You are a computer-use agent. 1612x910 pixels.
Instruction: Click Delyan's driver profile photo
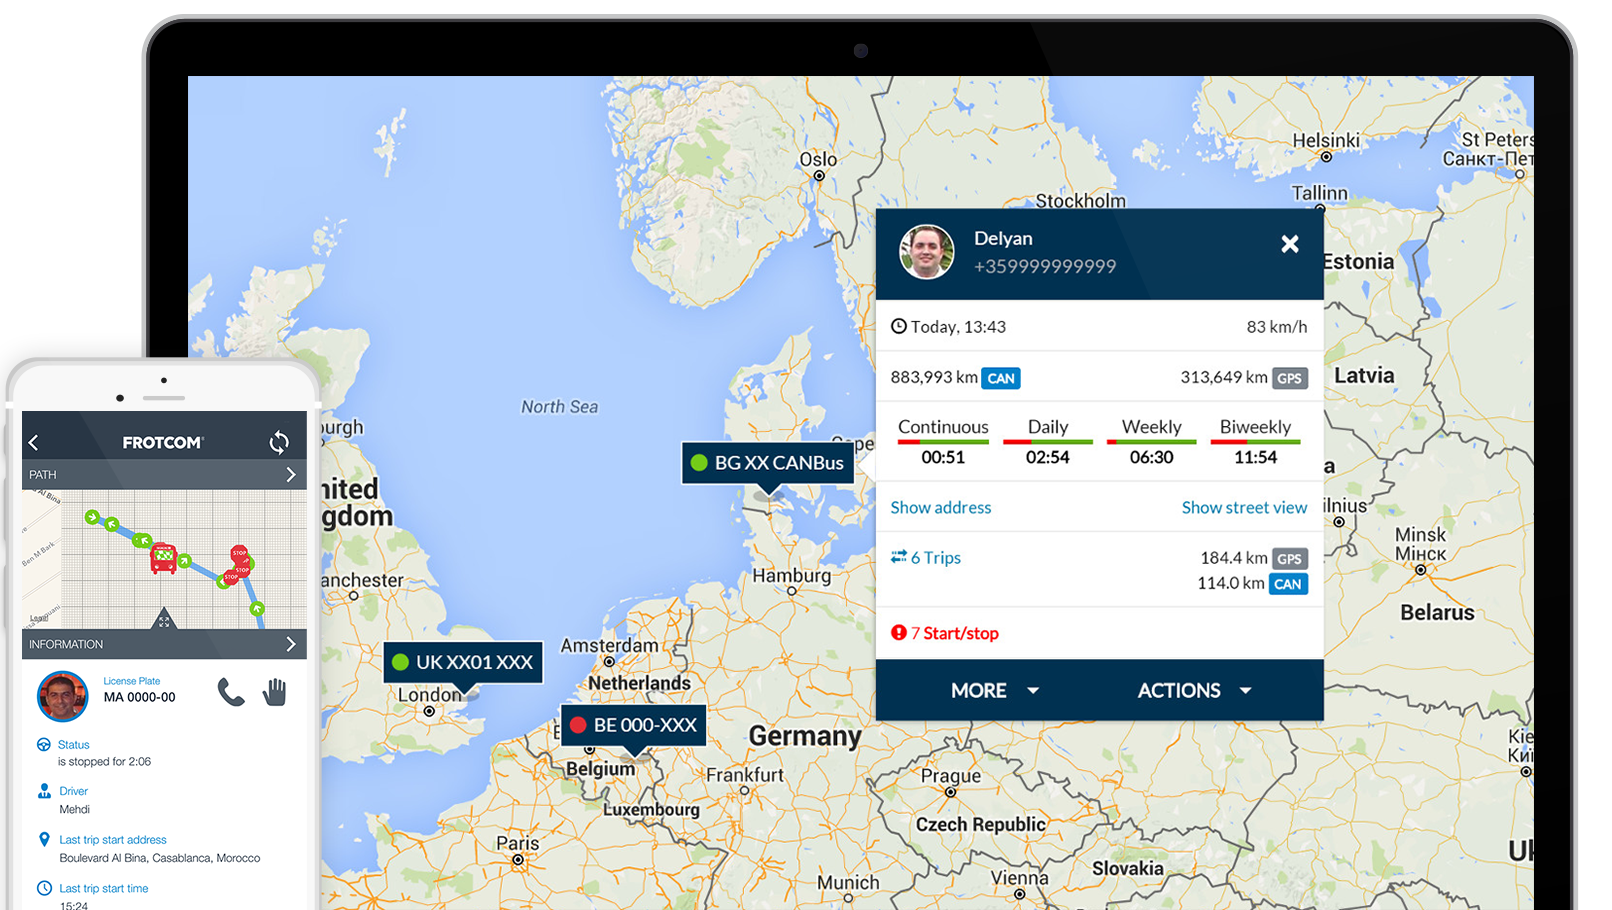pos(926,252)
